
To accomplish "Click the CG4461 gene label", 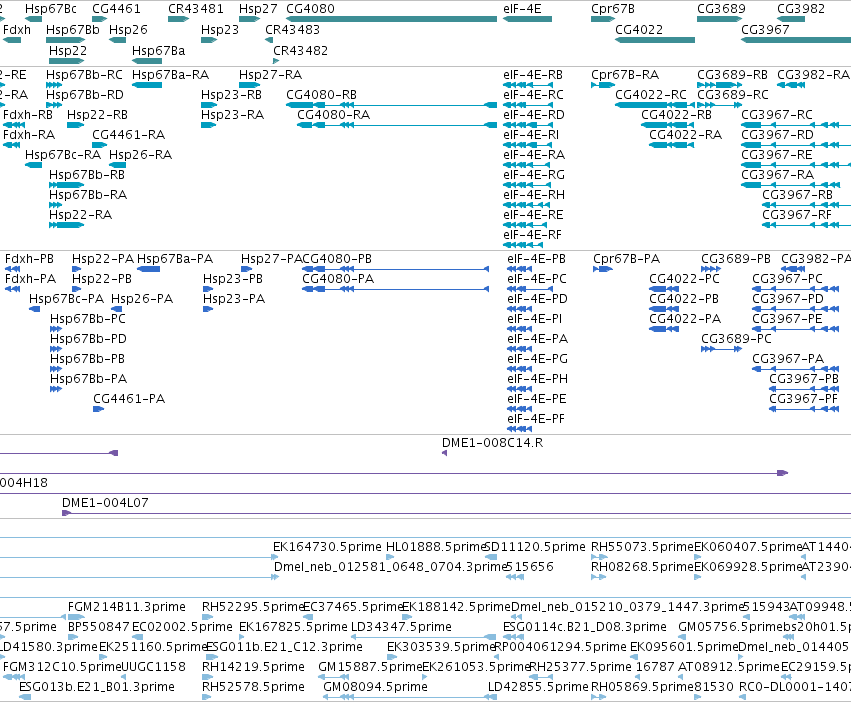I will coord(116,9).
